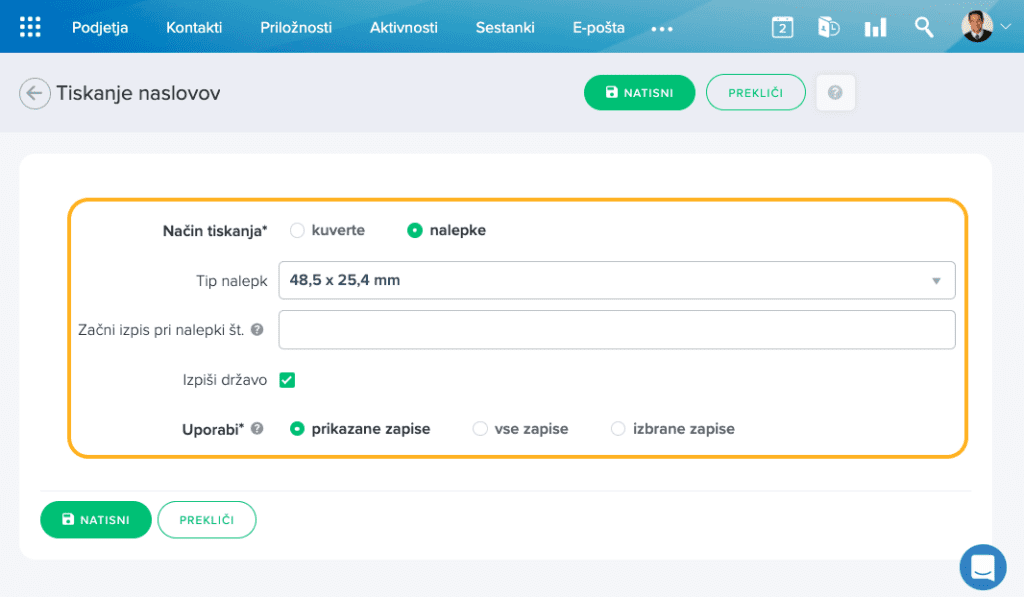This screenshot has height=597, width=1024.
Task: Click help icon next to Uporabi label
Action: tap(257, 429)
